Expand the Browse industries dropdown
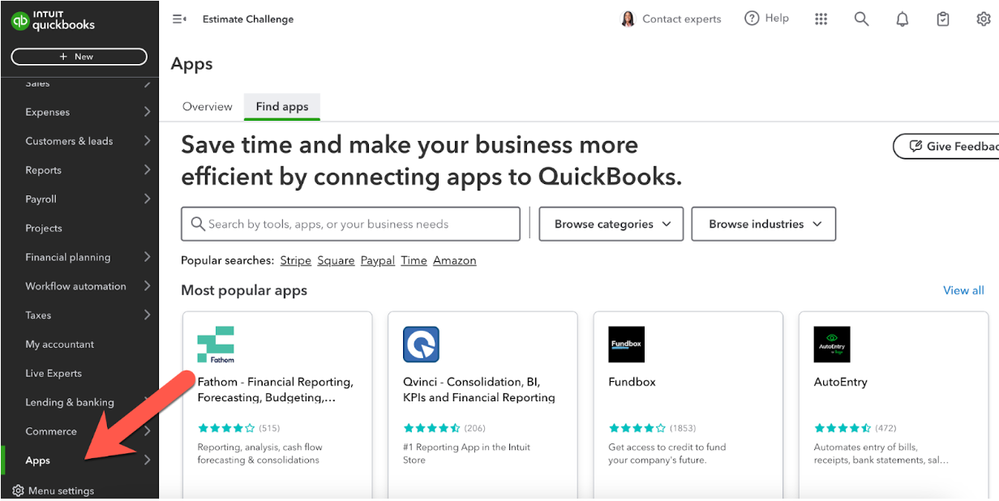The image size is (999, 501). pyautogui.click(x=763, y=224)
